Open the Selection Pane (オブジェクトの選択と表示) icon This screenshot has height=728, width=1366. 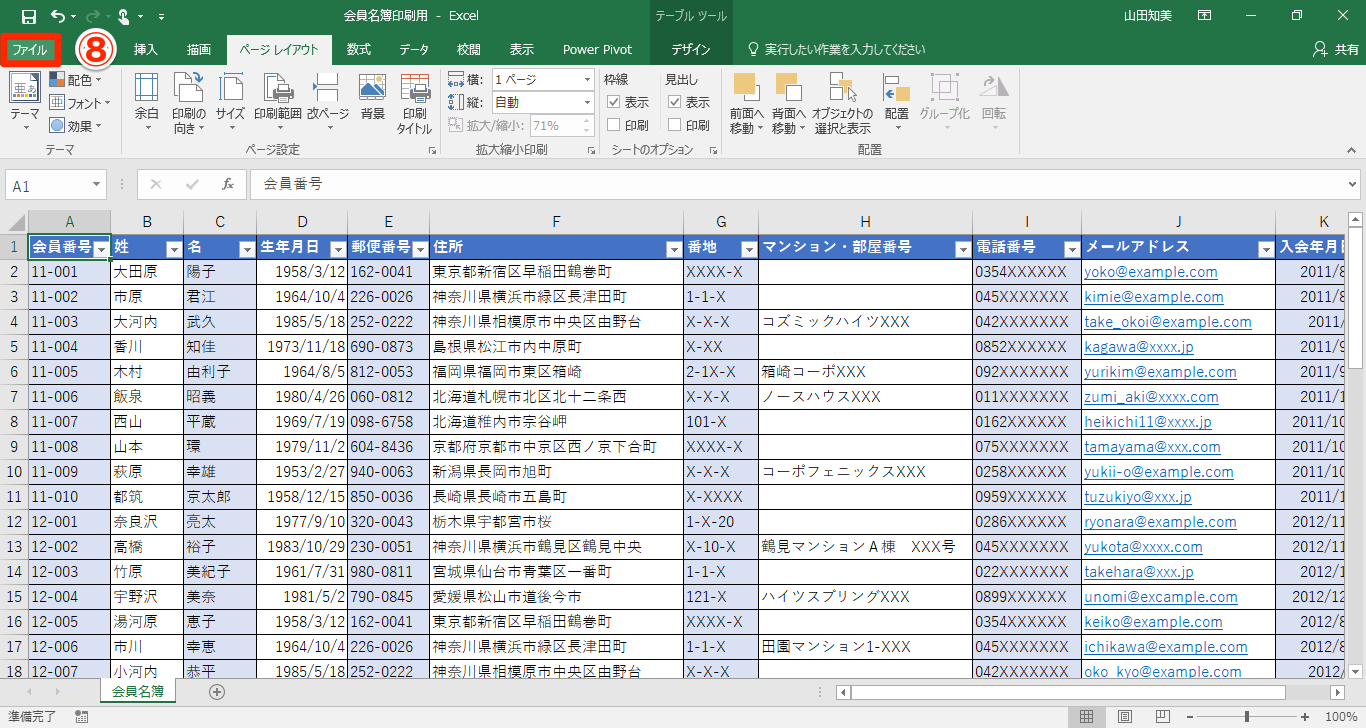841,87
